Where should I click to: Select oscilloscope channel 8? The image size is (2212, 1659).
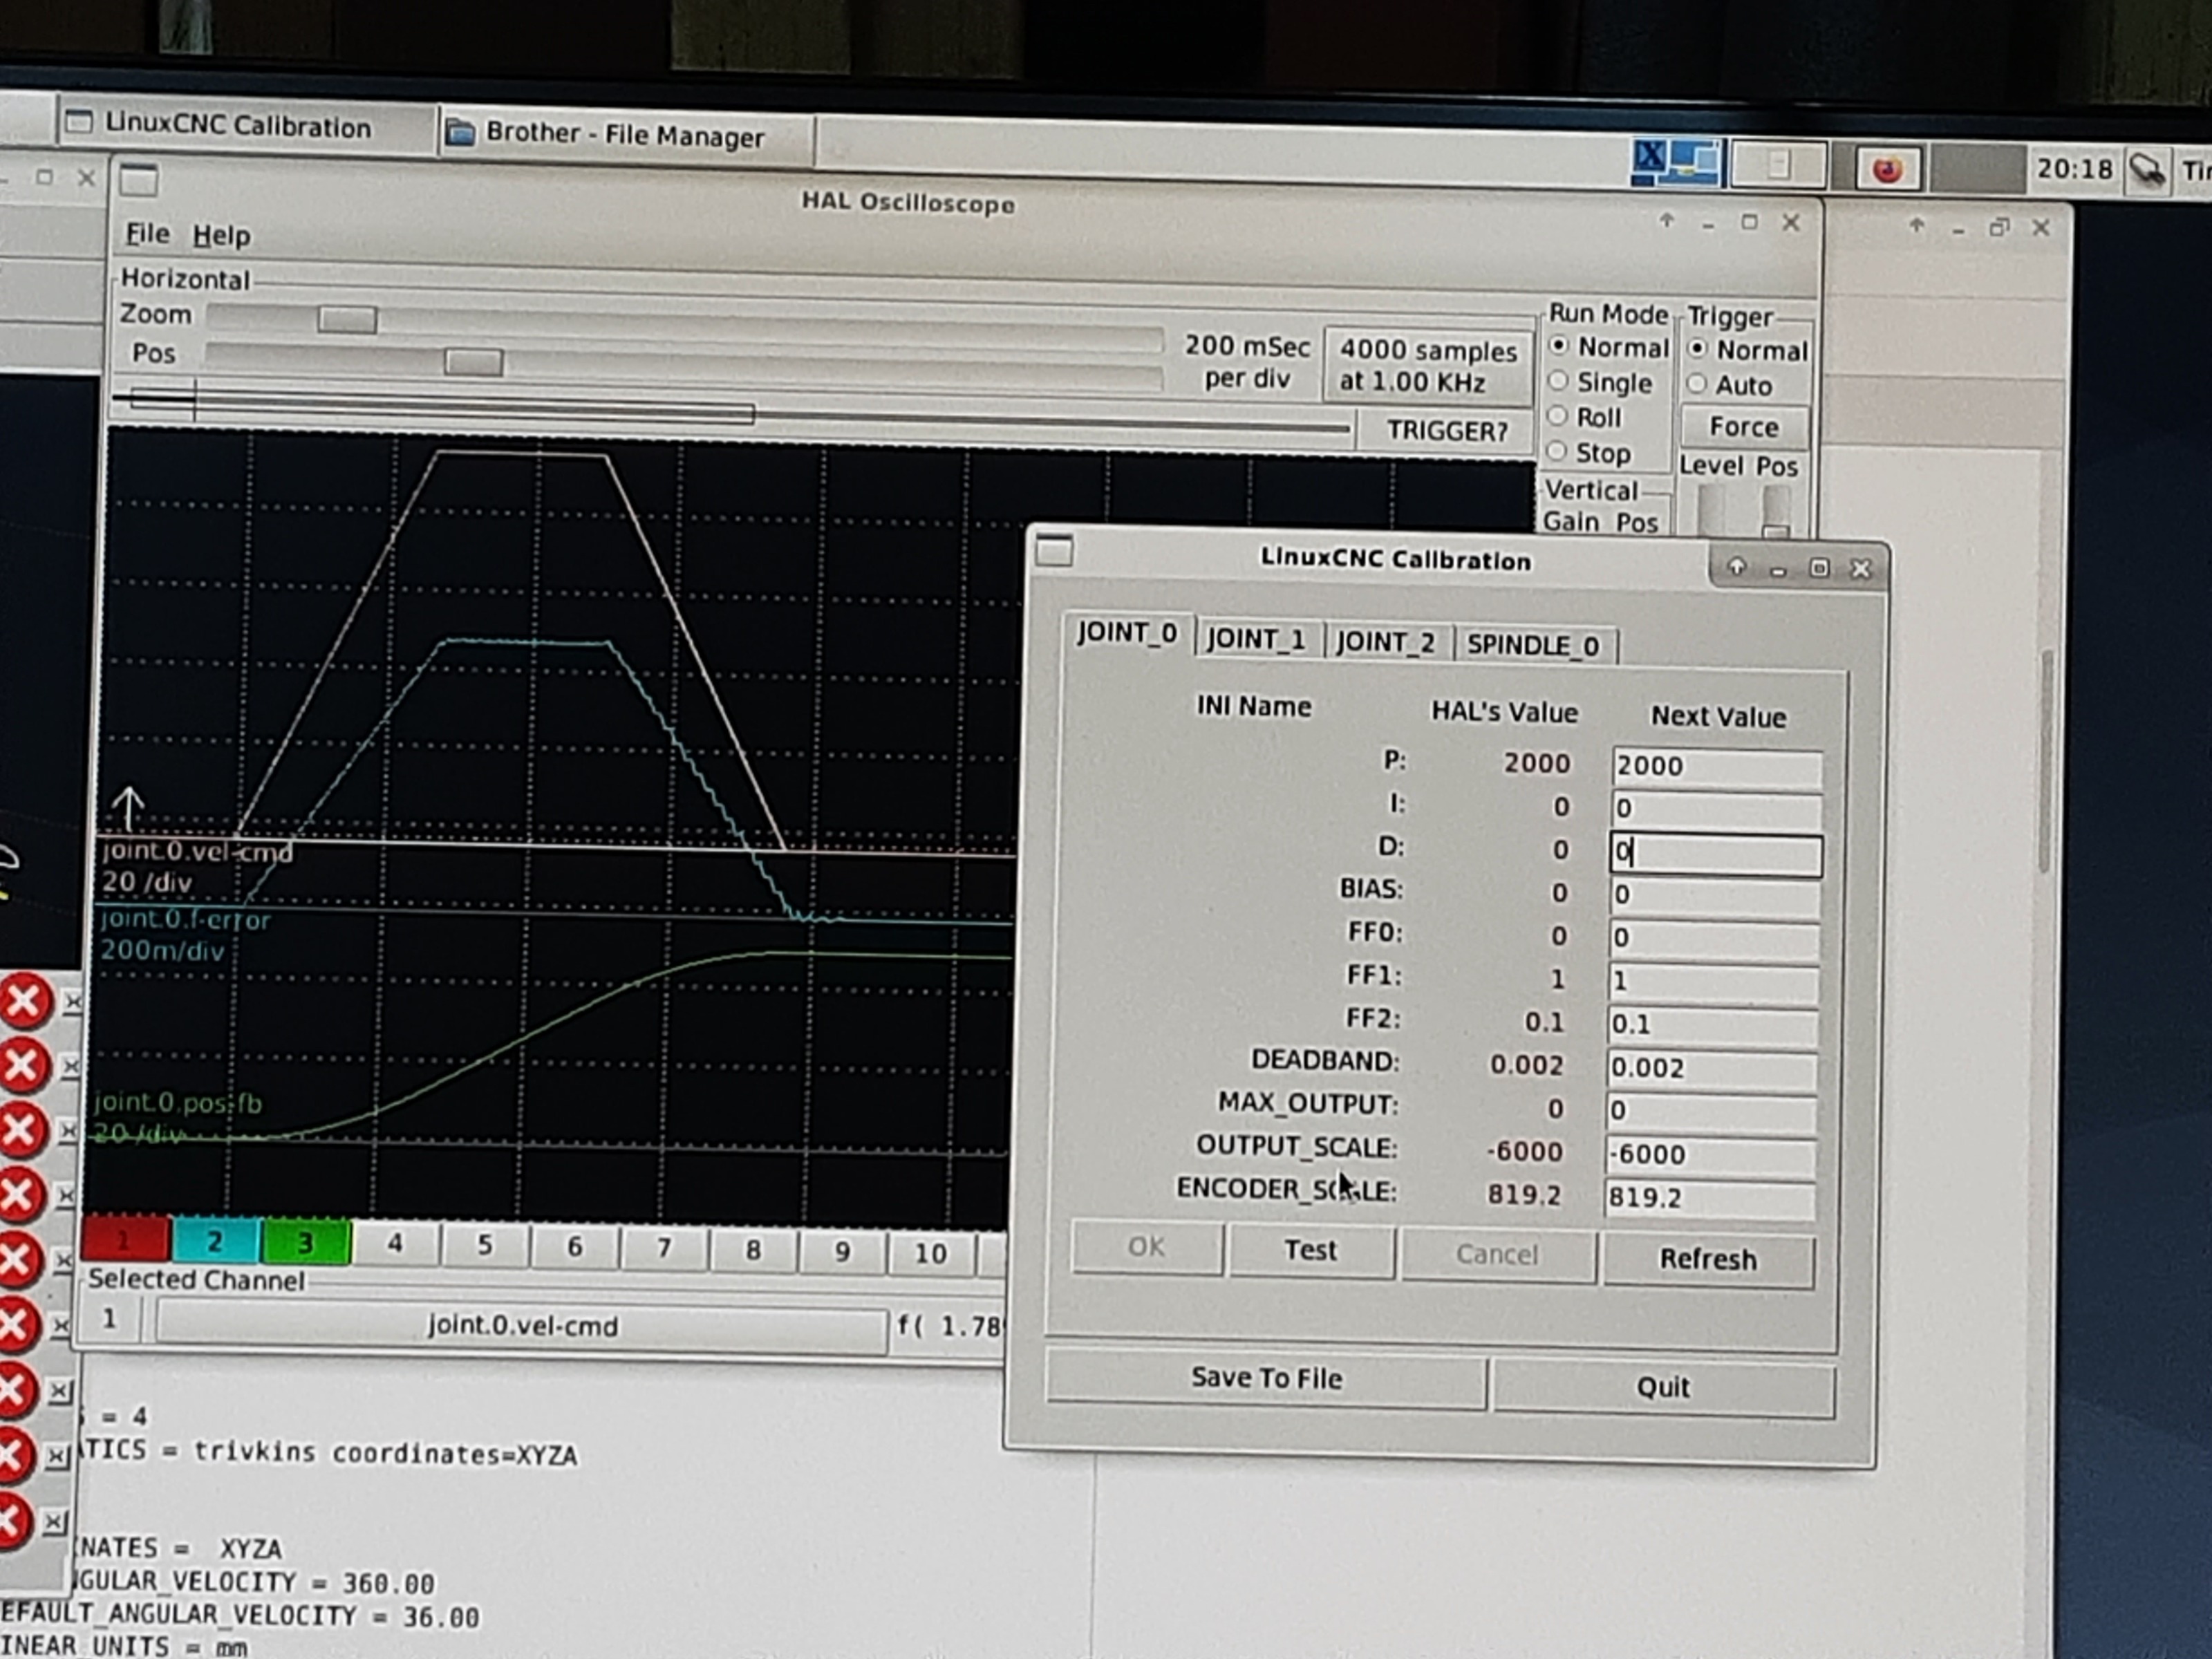[753, 1251]
